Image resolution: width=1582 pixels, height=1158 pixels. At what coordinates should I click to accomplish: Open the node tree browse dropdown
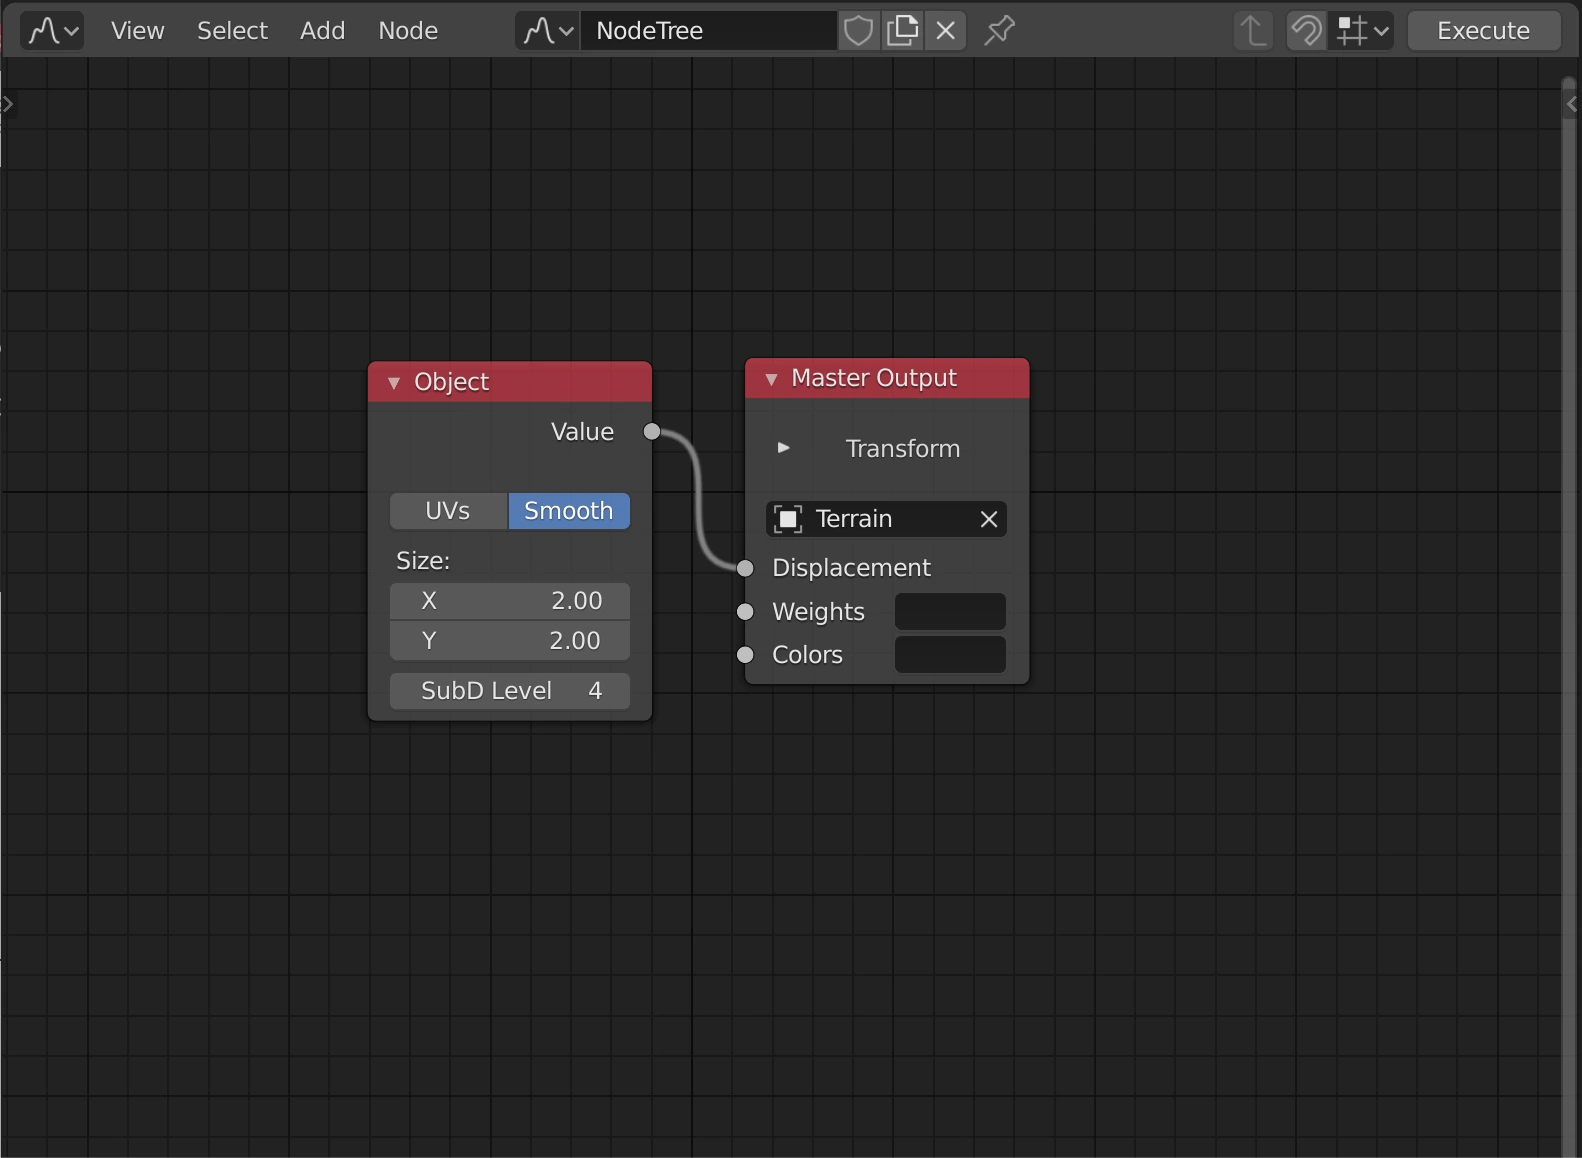[548, 31]
